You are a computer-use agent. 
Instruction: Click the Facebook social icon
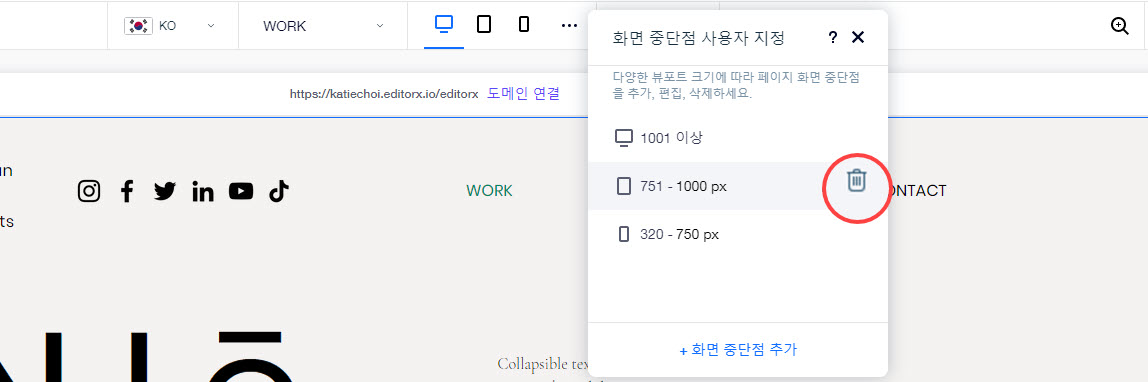pos(127,191)
